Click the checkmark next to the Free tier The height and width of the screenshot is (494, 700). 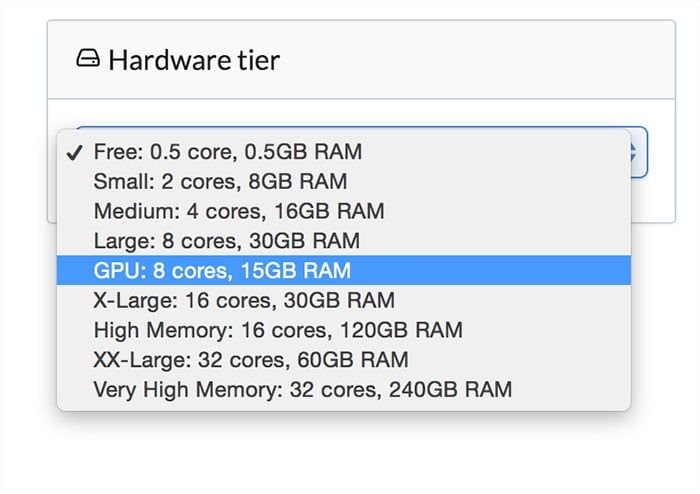[x=73, y=152]
